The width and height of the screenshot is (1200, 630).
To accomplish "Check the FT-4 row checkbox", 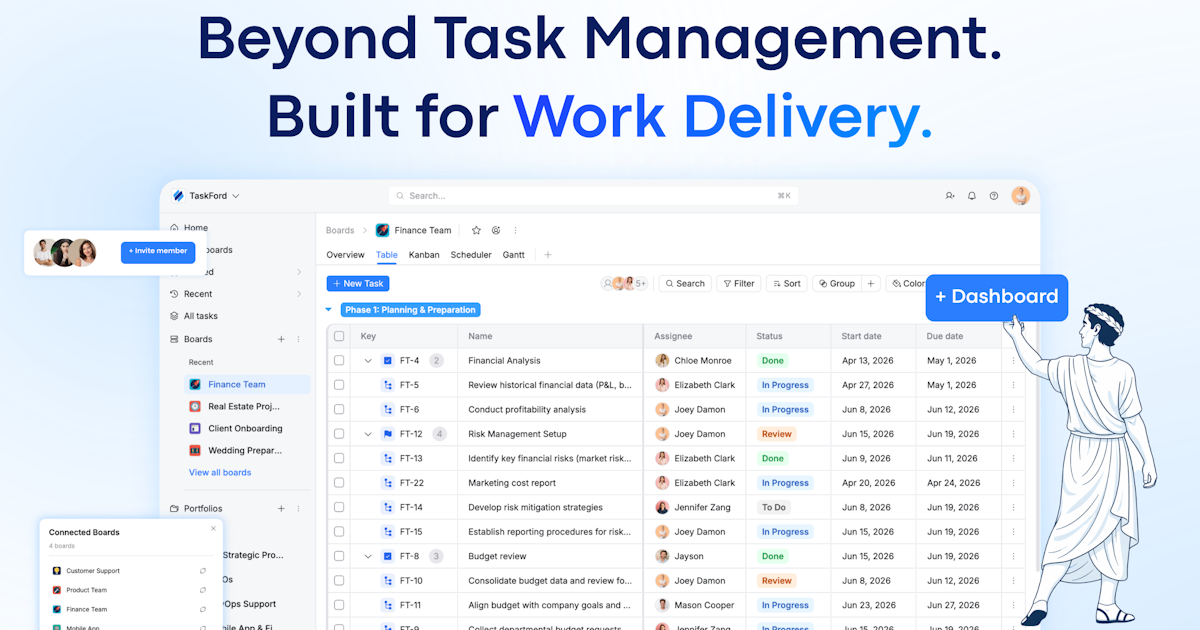I will [x=339, y=361].
